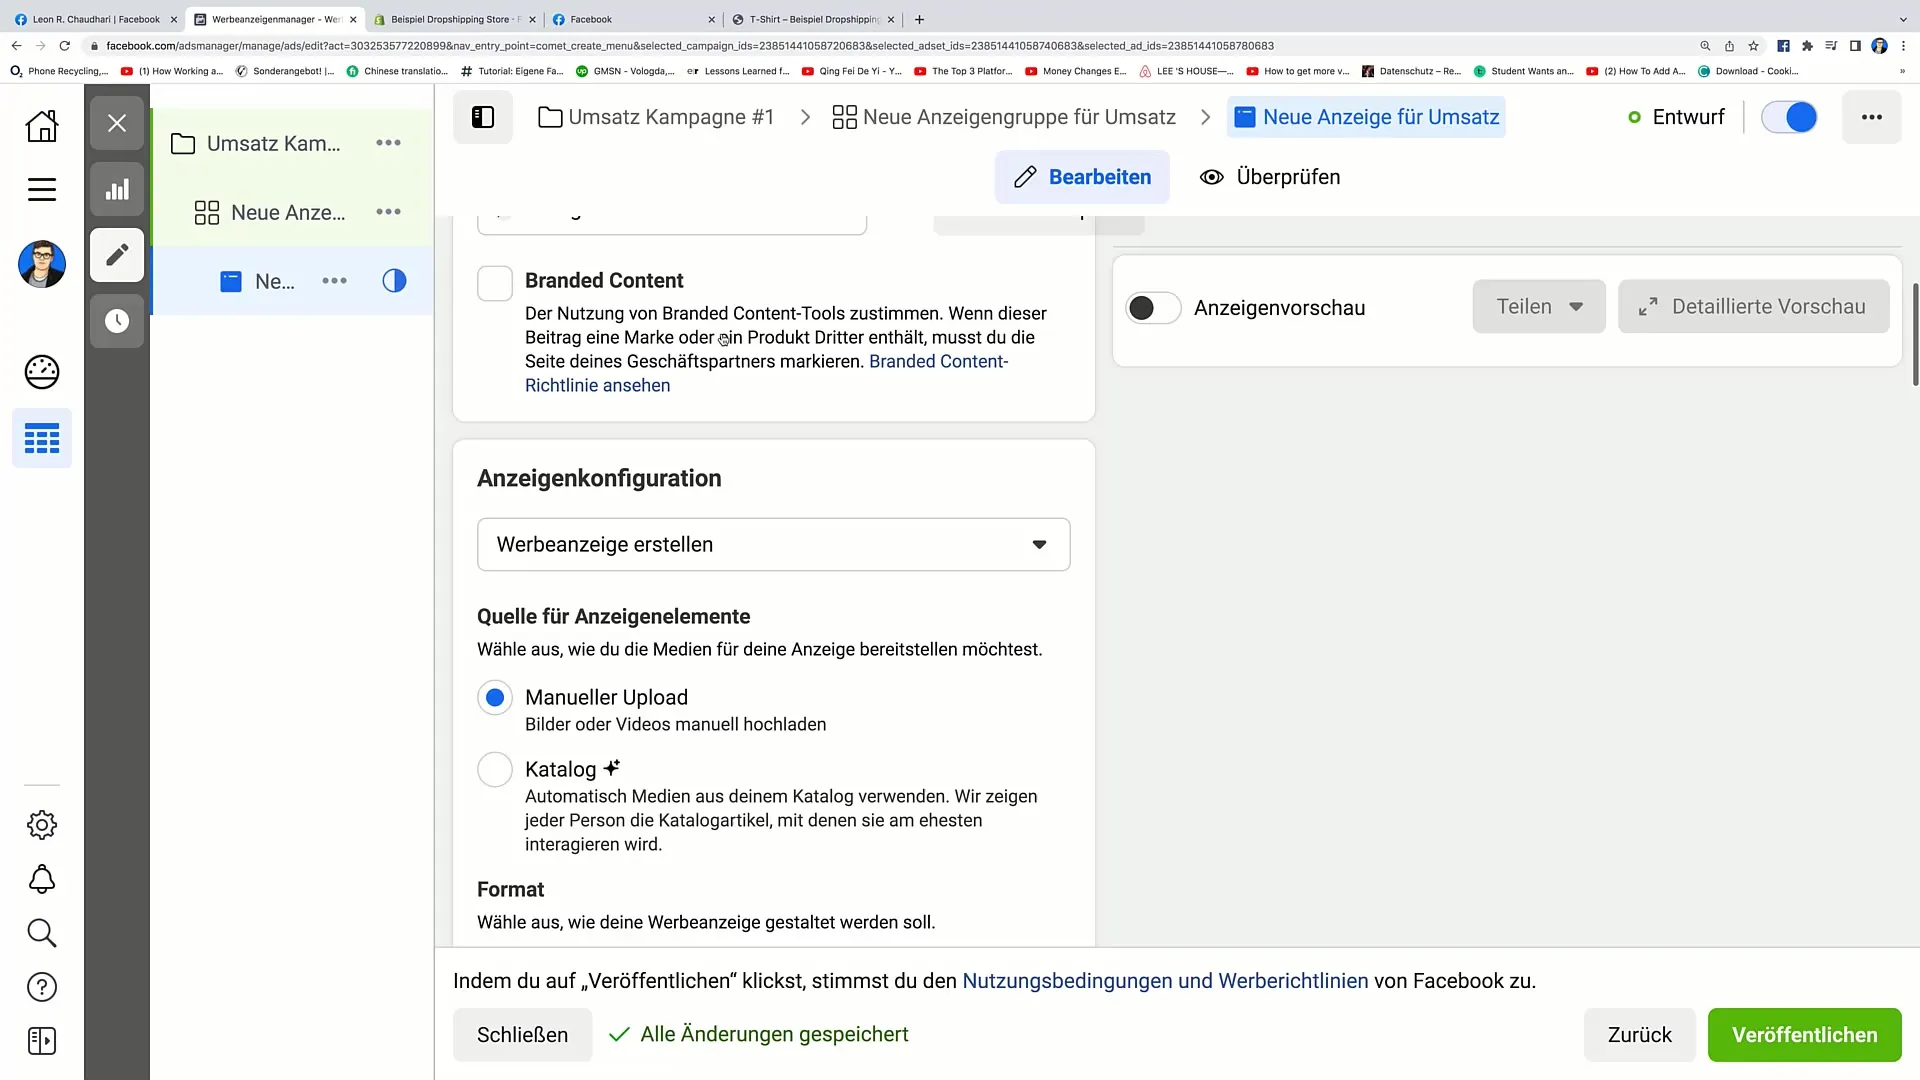
Task: Select the pencil edit icon
Action: [x=117, y=255]
